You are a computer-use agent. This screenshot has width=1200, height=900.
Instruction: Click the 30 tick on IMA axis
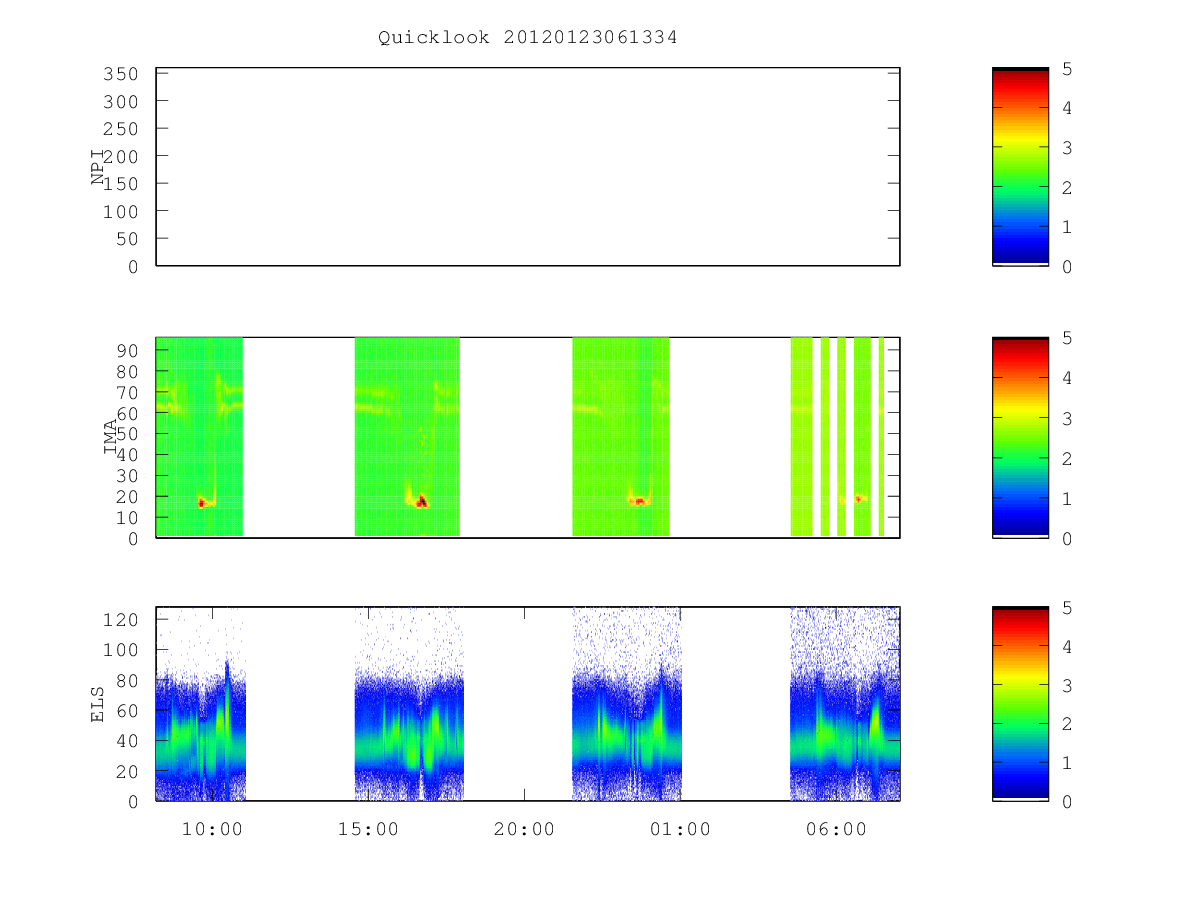tap(127, 476)
